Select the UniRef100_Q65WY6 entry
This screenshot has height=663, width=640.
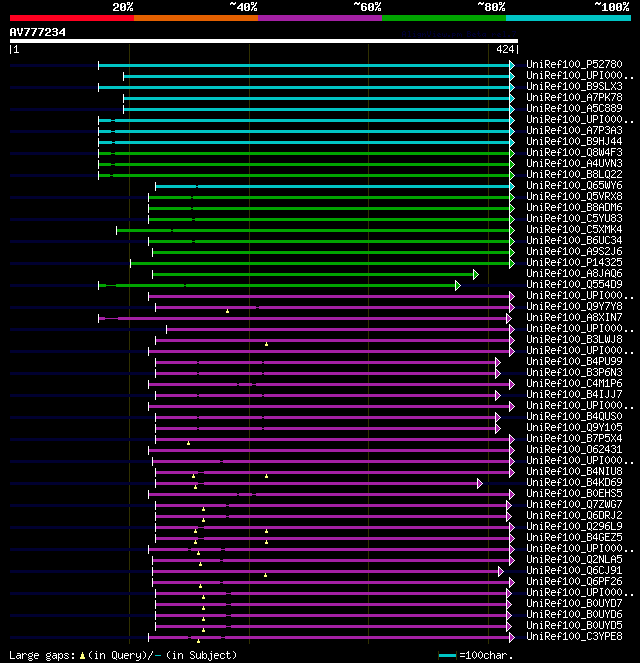click(574, 185)
